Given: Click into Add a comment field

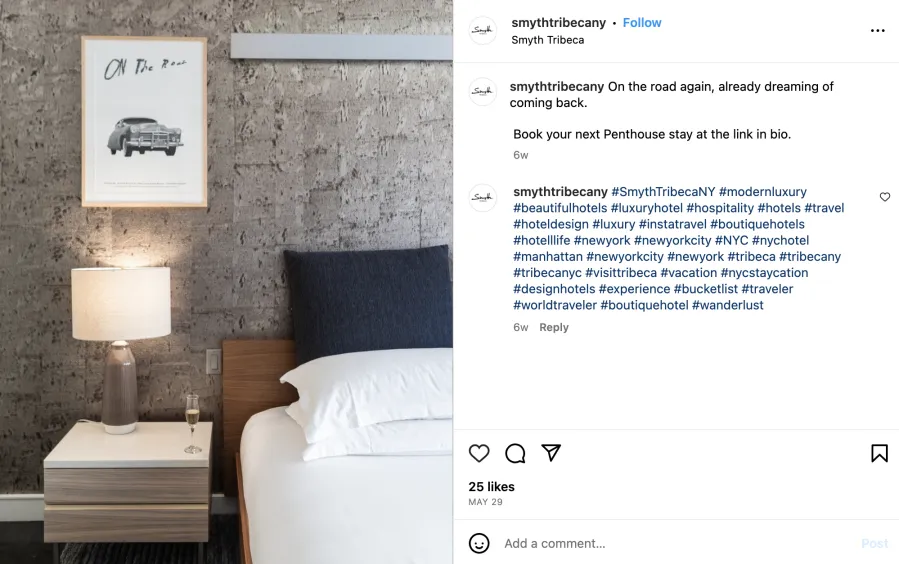Looking at the screenshot, I should pos(677,543).
